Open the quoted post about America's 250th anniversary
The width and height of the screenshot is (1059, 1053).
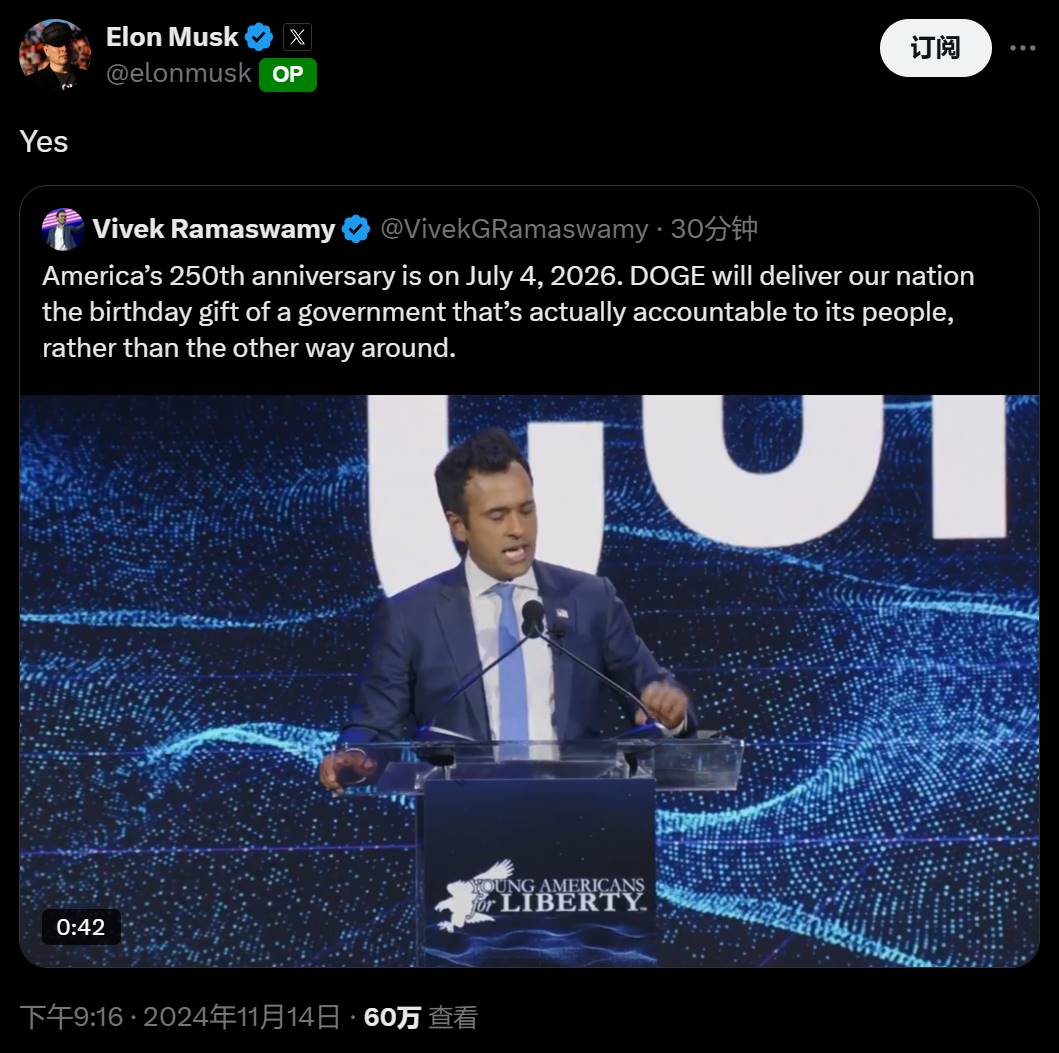508,312
